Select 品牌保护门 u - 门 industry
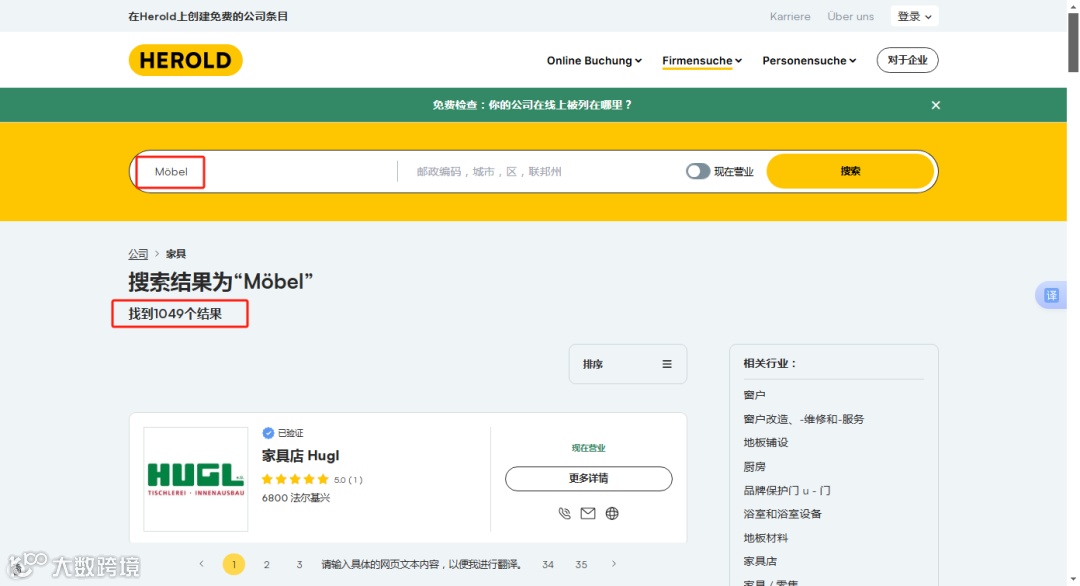 (787, 490)
